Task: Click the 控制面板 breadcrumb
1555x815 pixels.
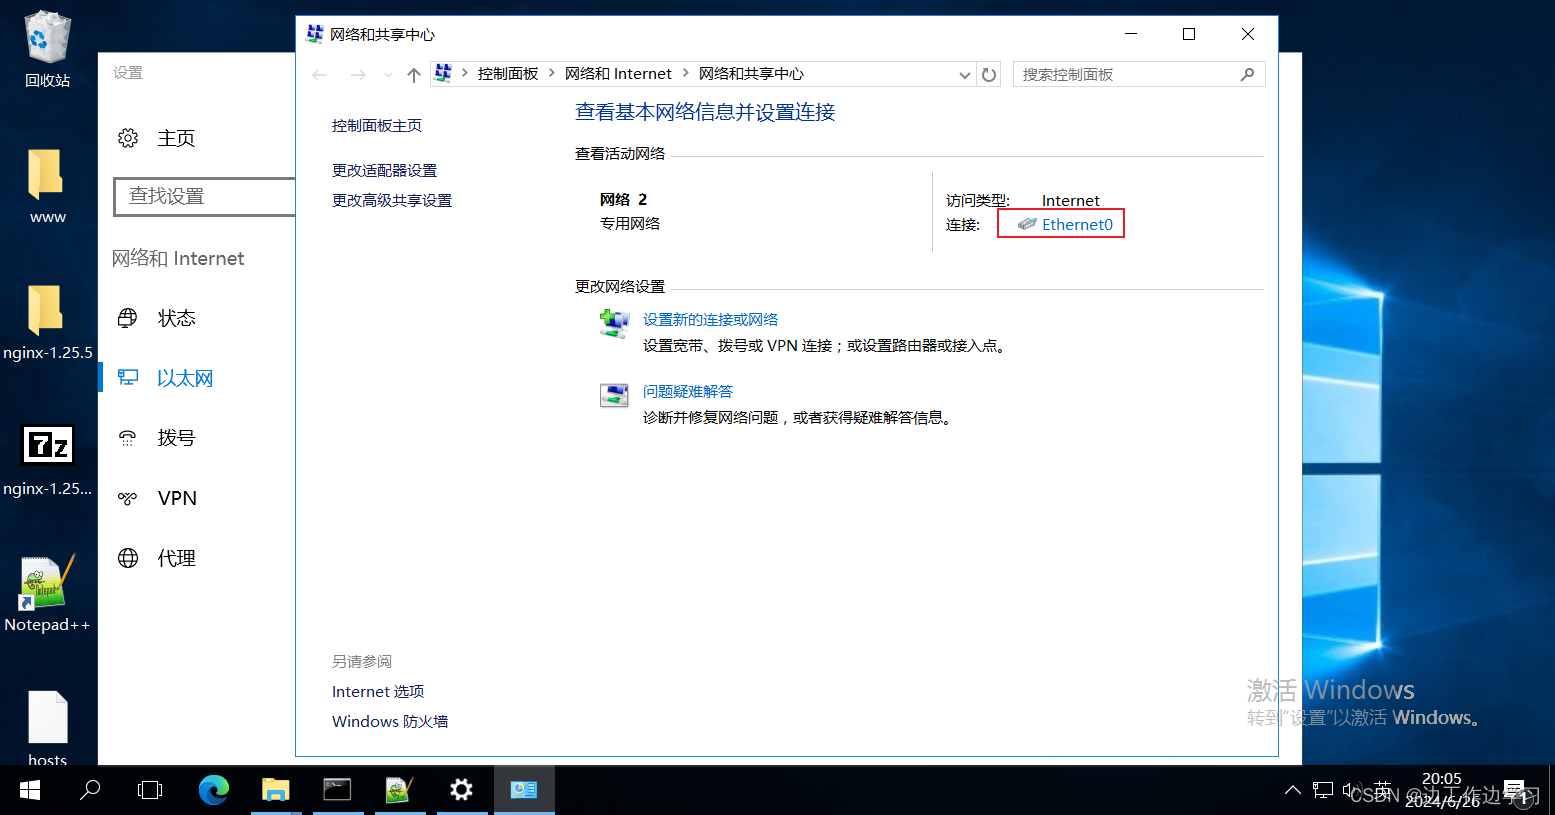Action: click(508, 74)
